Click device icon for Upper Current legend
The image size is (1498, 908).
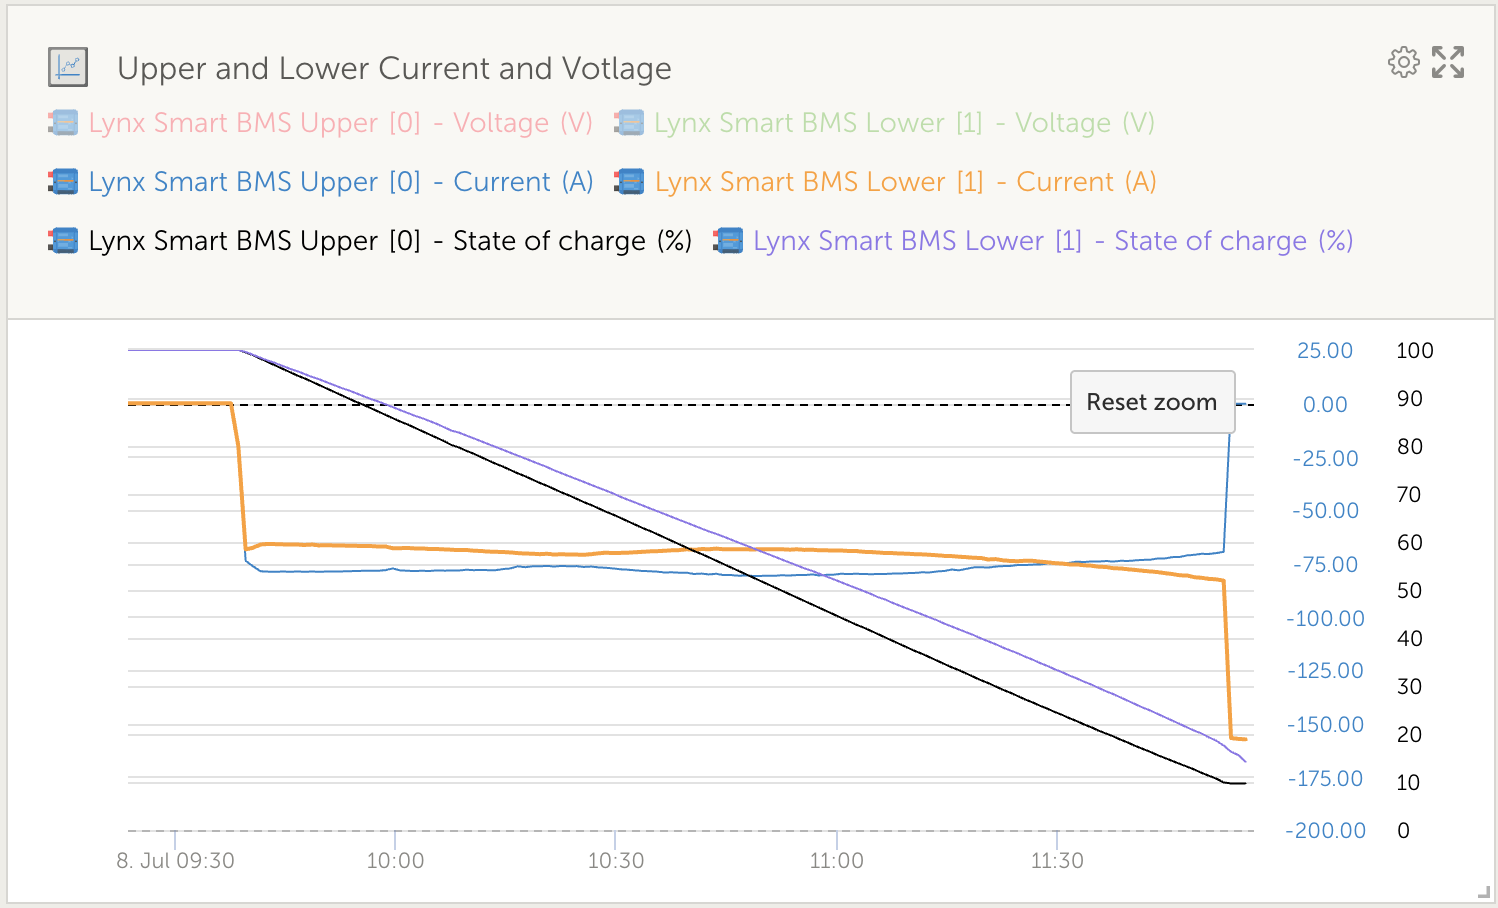[x=63, y=182]
